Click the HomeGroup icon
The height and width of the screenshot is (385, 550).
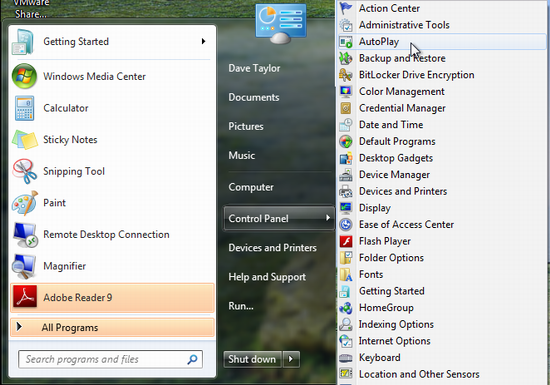pyautogui.click(x=346, y=308)
